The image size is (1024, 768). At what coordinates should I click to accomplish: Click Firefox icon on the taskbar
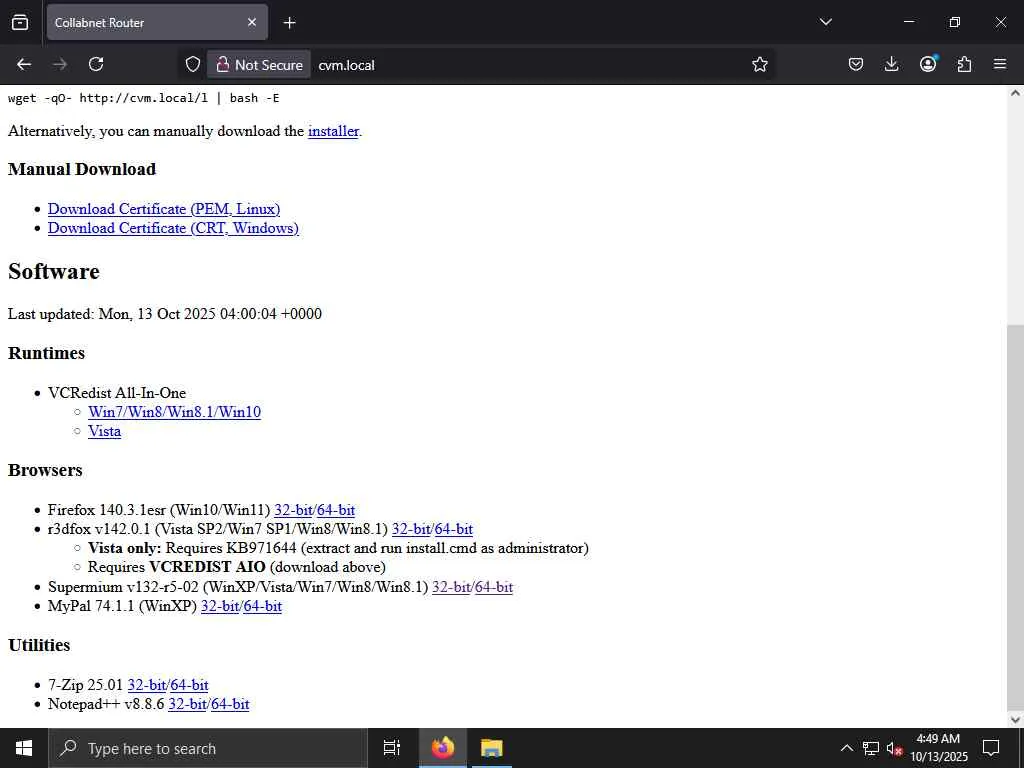(443, 748)
